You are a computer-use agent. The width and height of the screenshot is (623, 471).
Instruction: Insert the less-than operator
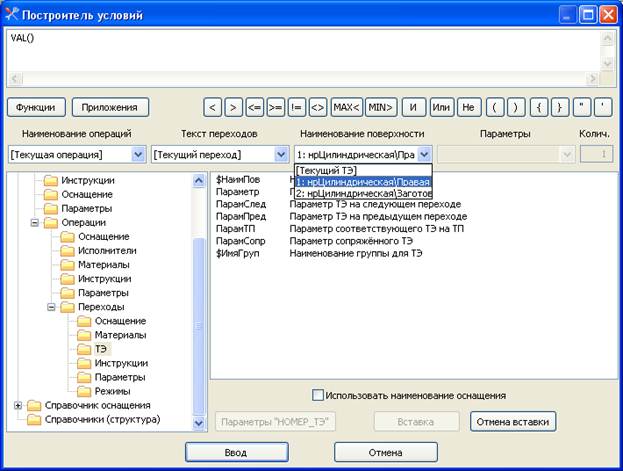[213, 107]
